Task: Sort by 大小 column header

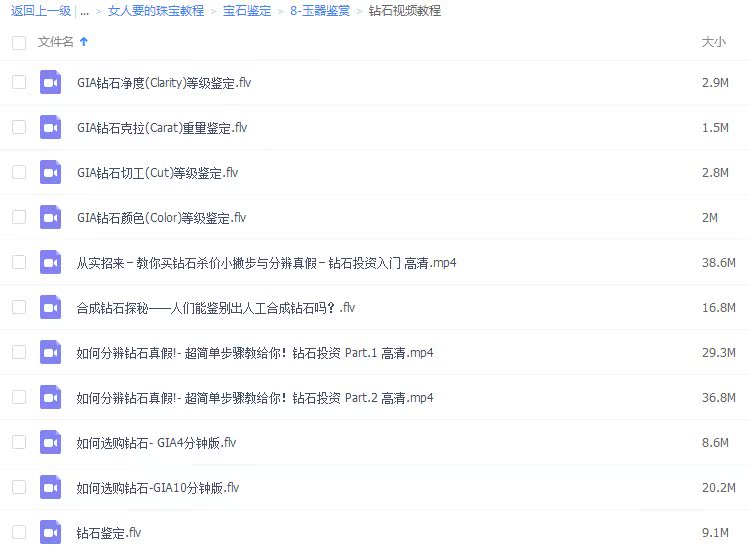Action: point(714,42)
